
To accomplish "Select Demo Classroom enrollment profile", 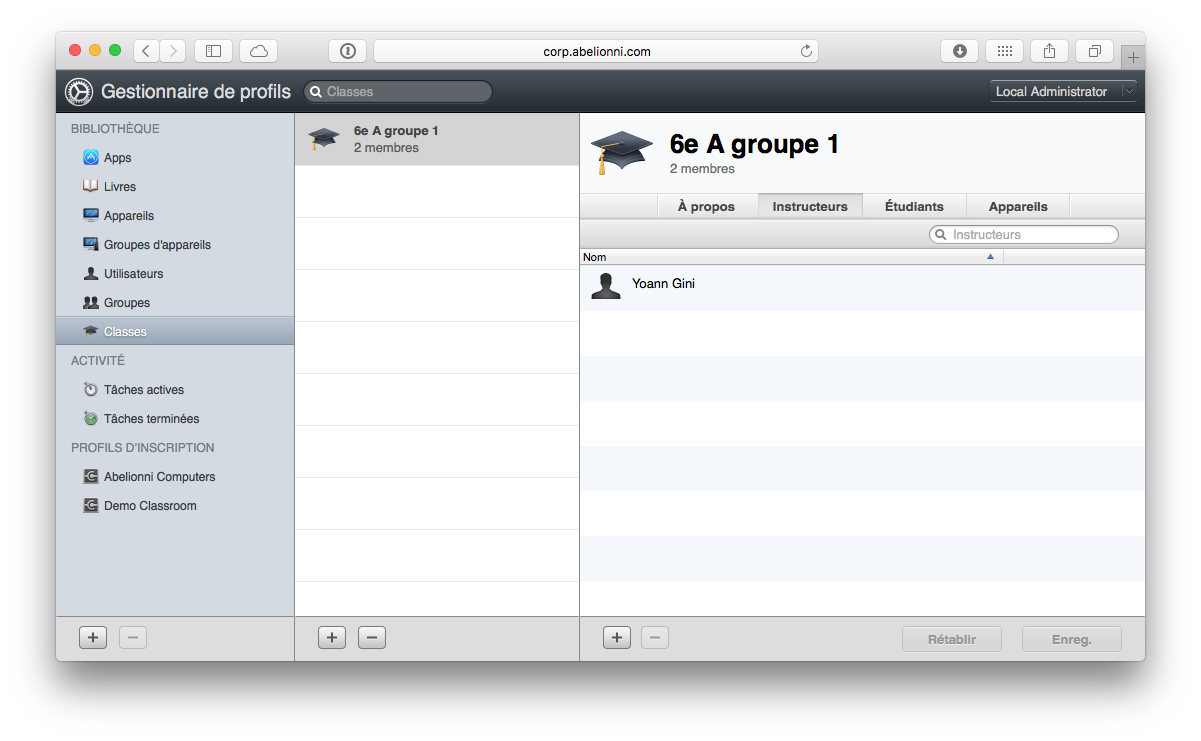I will 150,506.
